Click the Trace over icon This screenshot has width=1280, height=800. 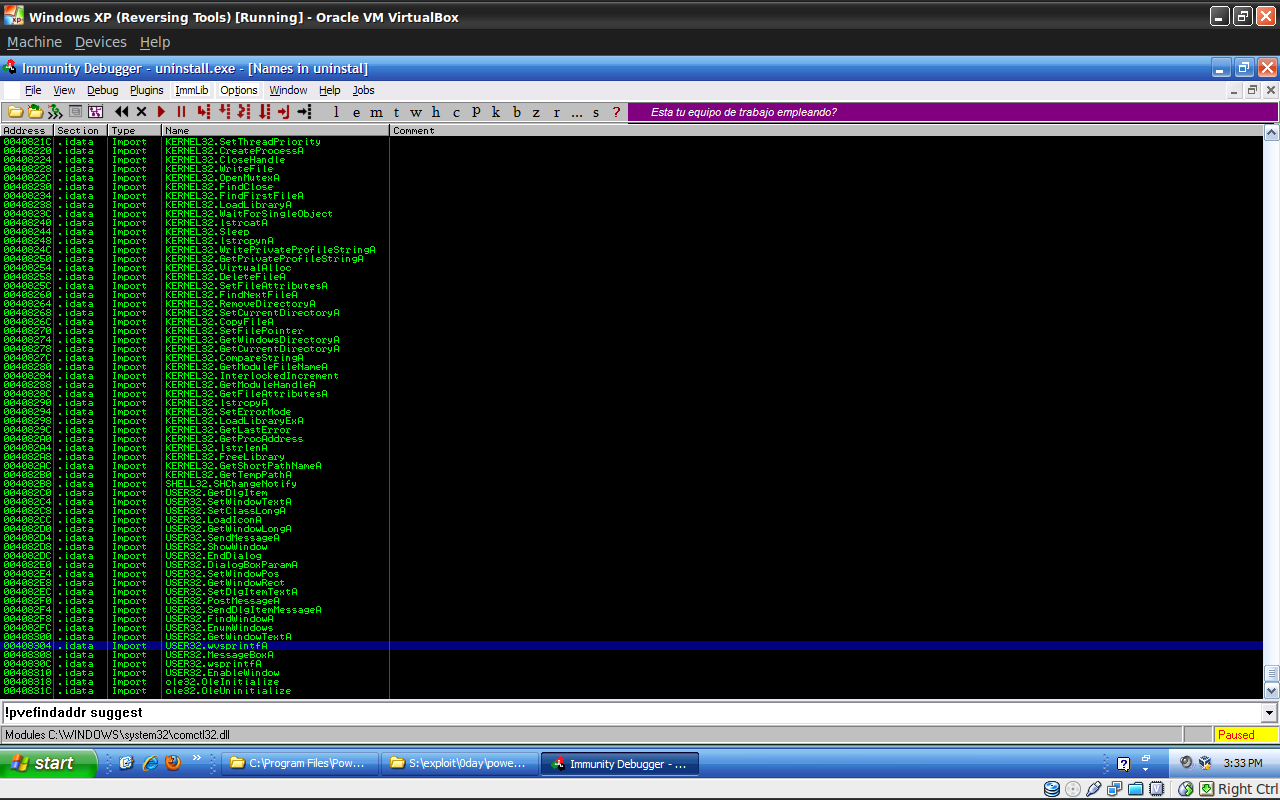tap(264, 112)
